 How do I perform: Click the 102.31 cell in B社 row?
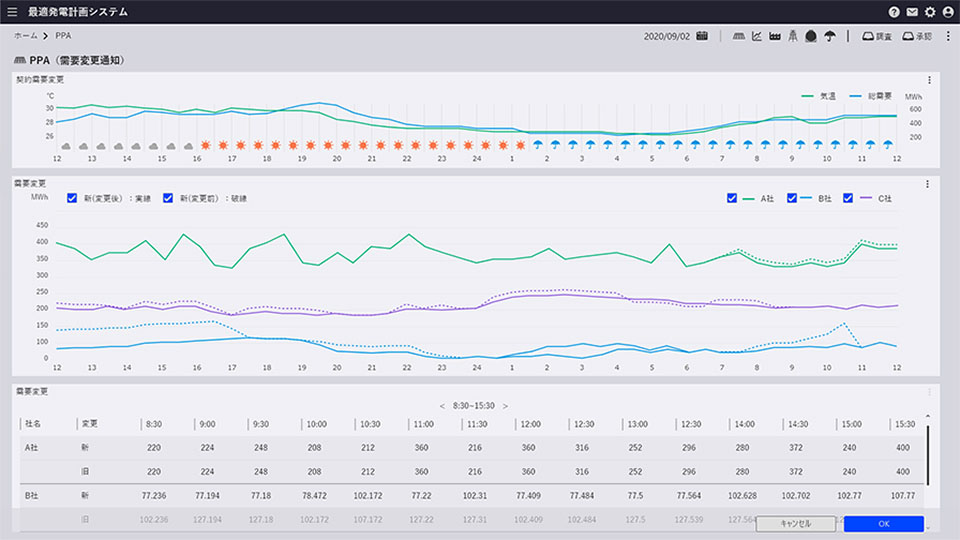[474, 495]
